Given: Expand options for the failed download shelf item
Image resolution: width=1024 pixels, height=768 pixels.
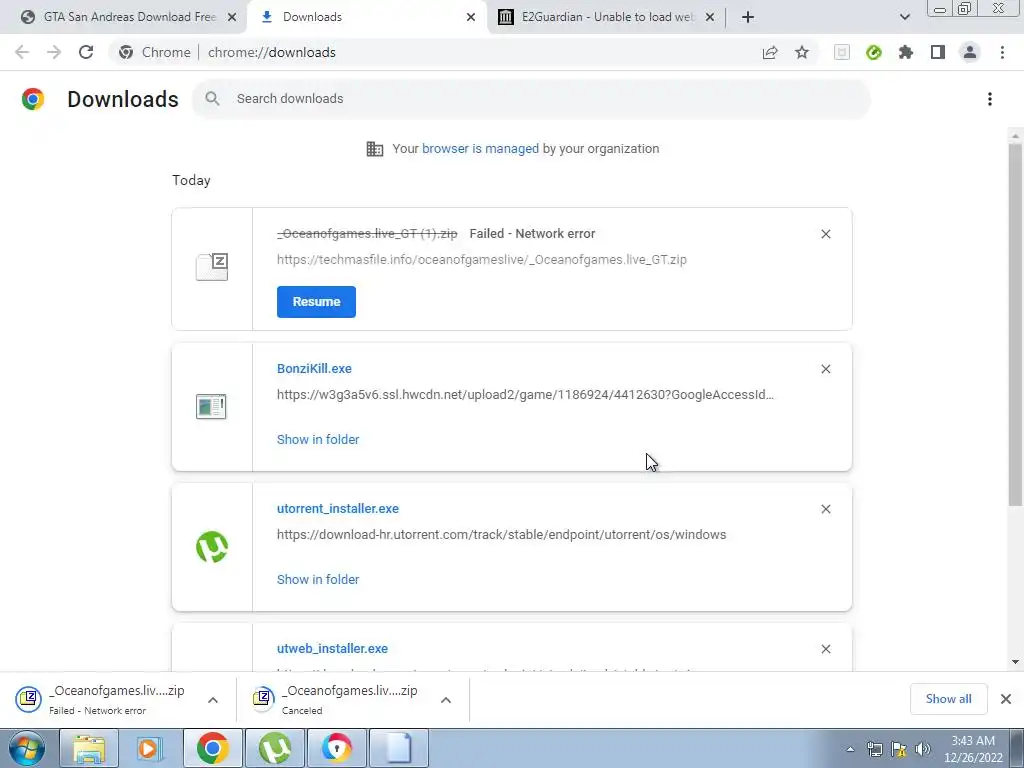Looking at the screenshot, I should click(213, 700).
